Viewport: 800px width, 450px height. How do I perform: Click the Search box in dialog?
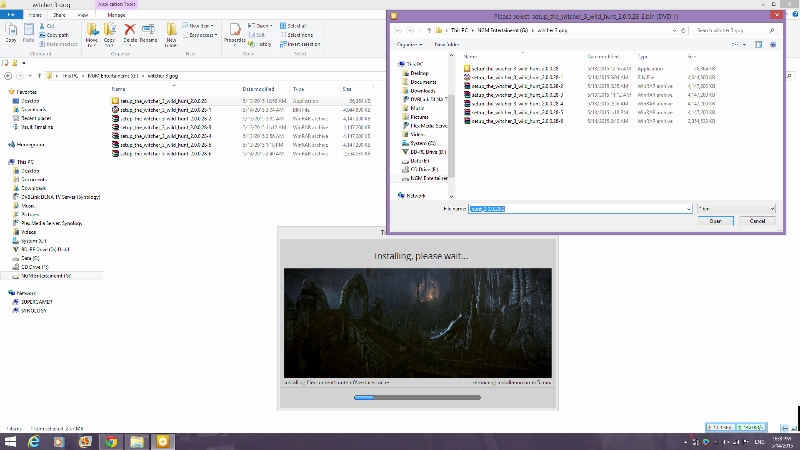[x=735, y=31]
